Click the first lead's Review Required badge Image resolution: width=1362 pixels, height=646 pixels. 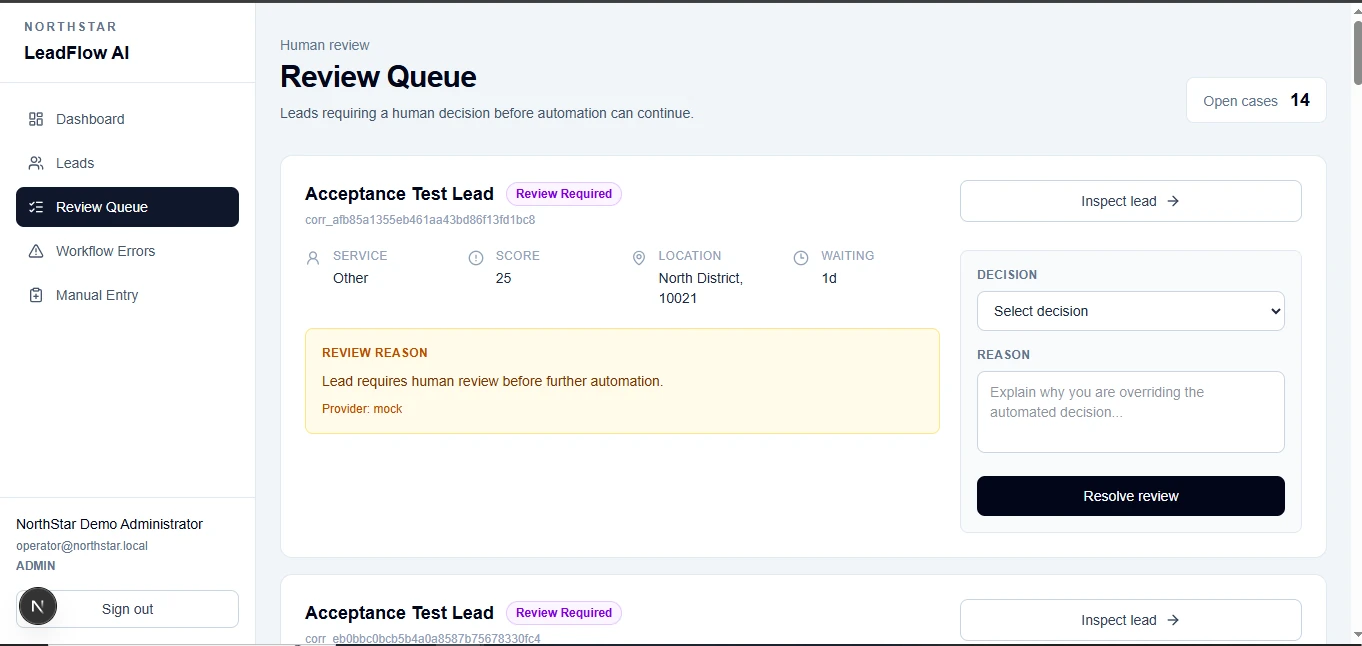(564, 194)
